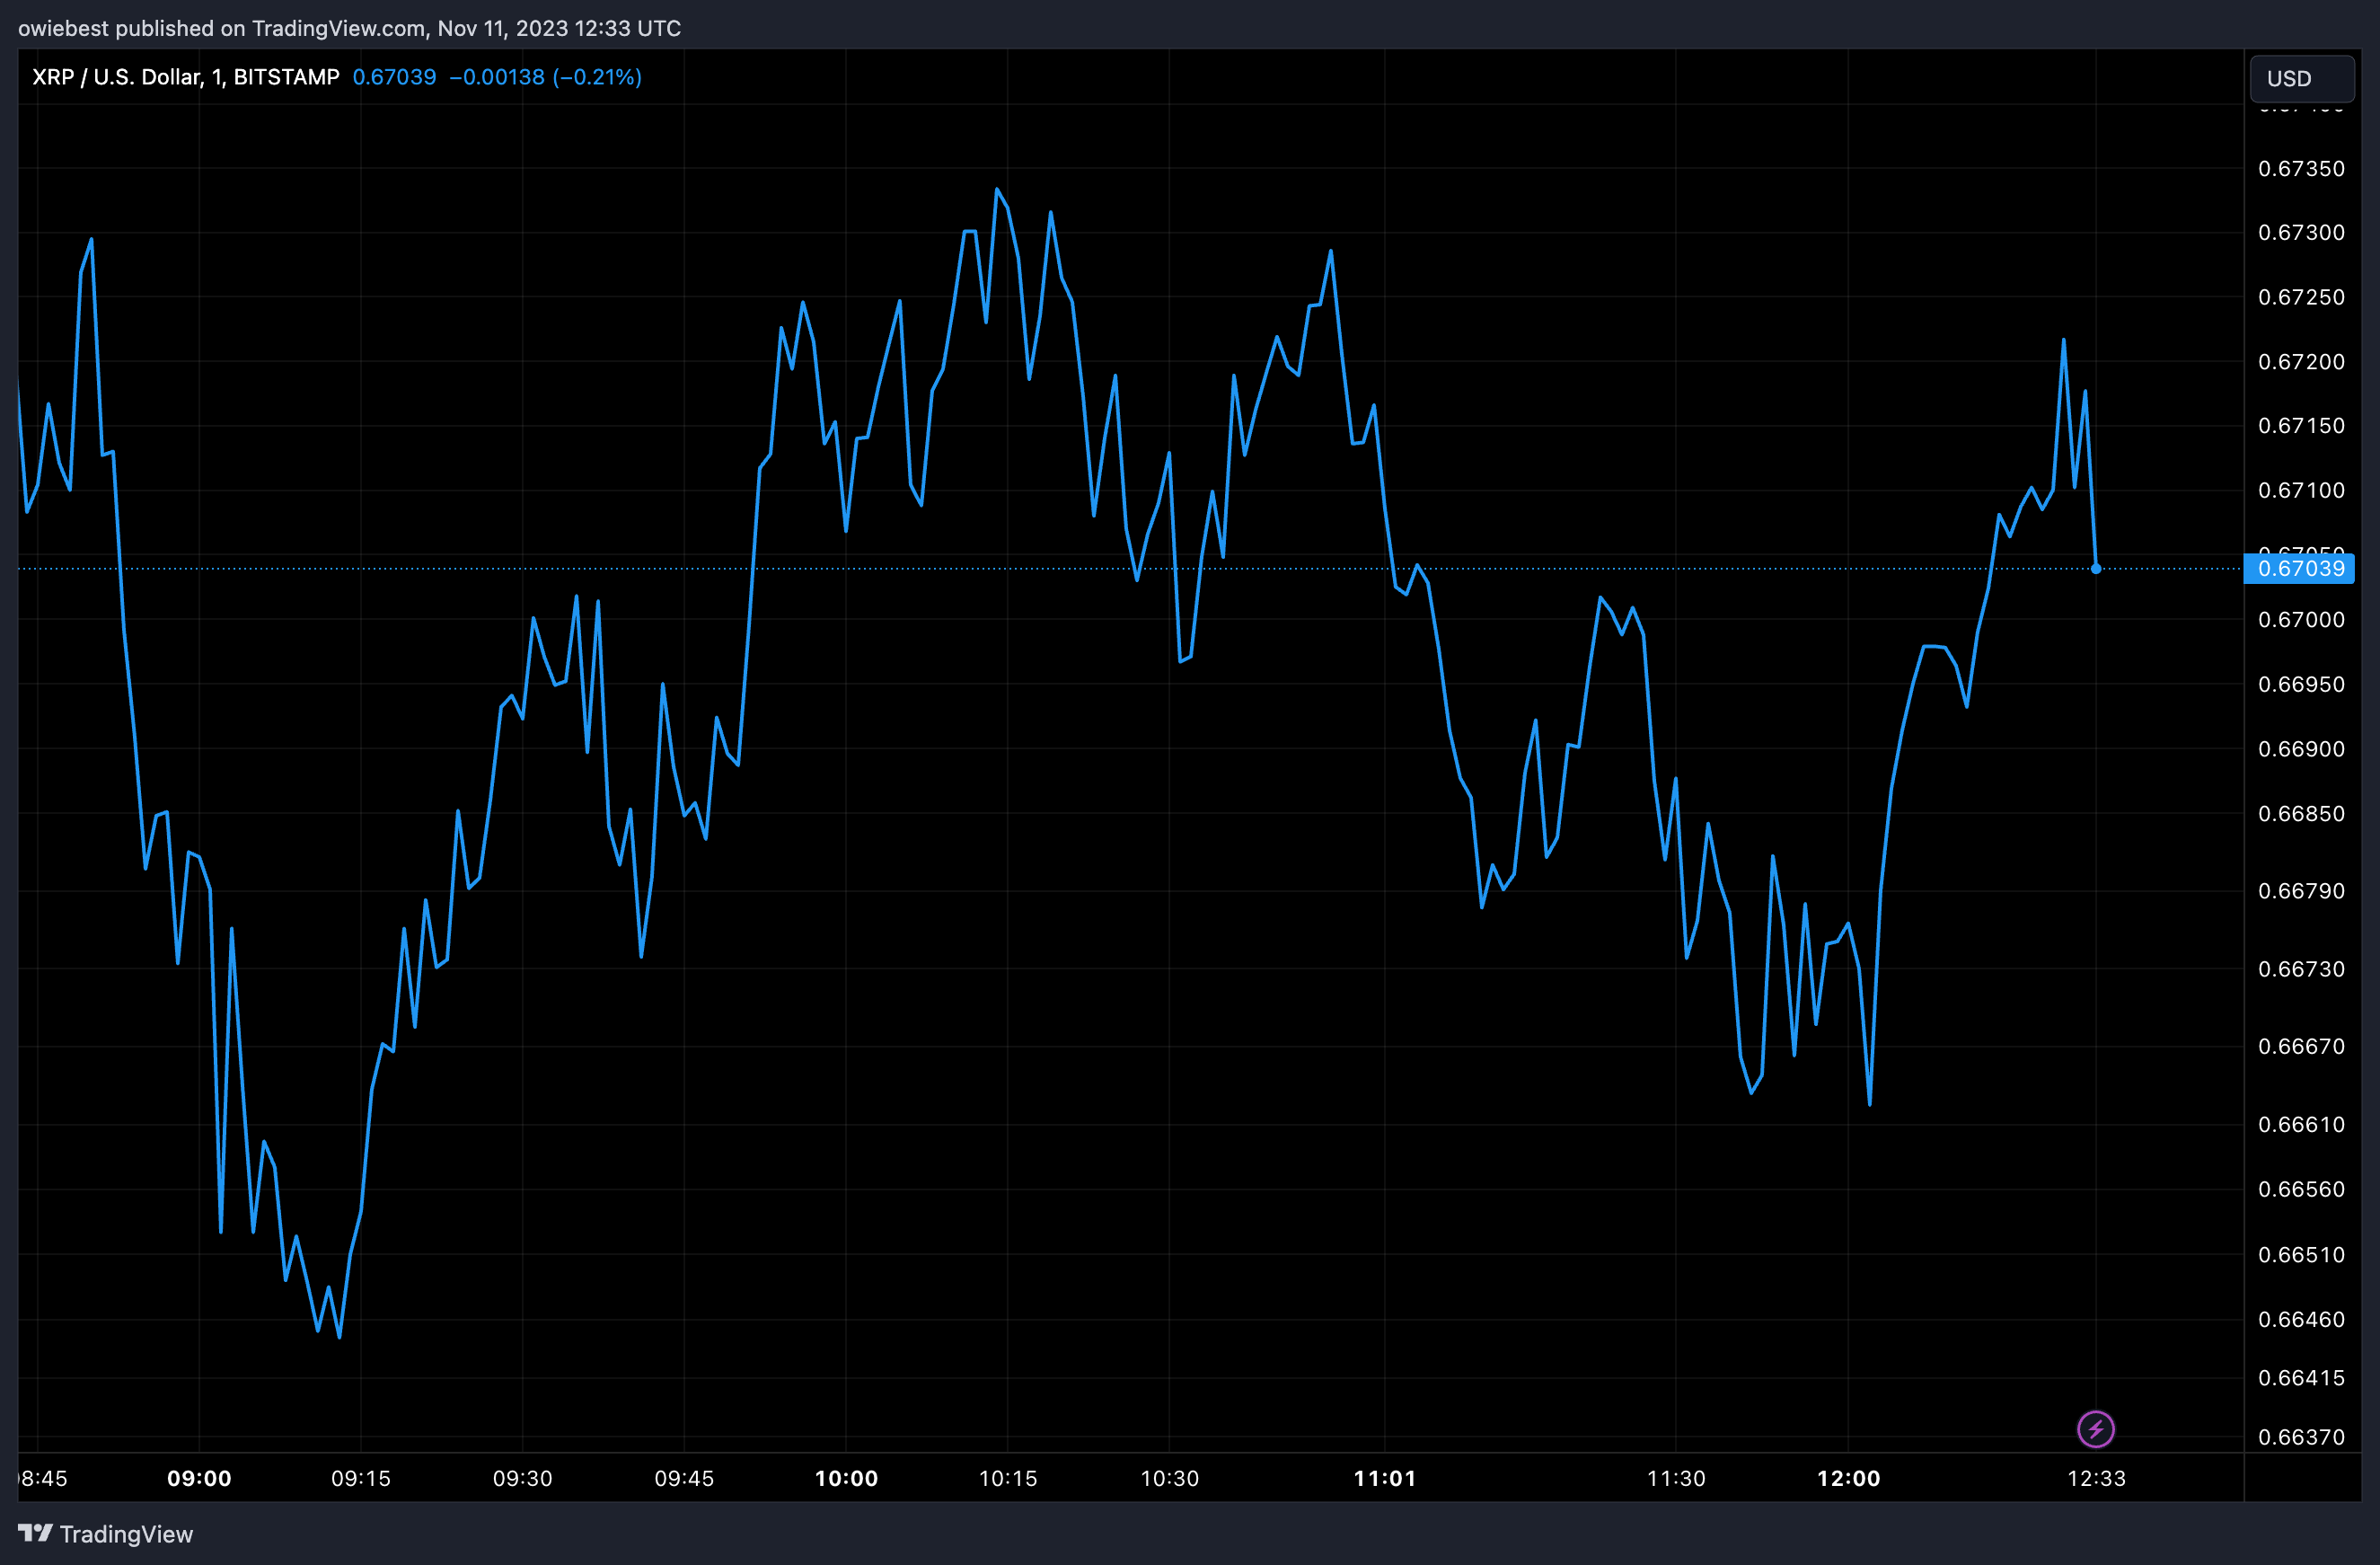Click the 0.67350 price axis label

[x=2300, y=168]
